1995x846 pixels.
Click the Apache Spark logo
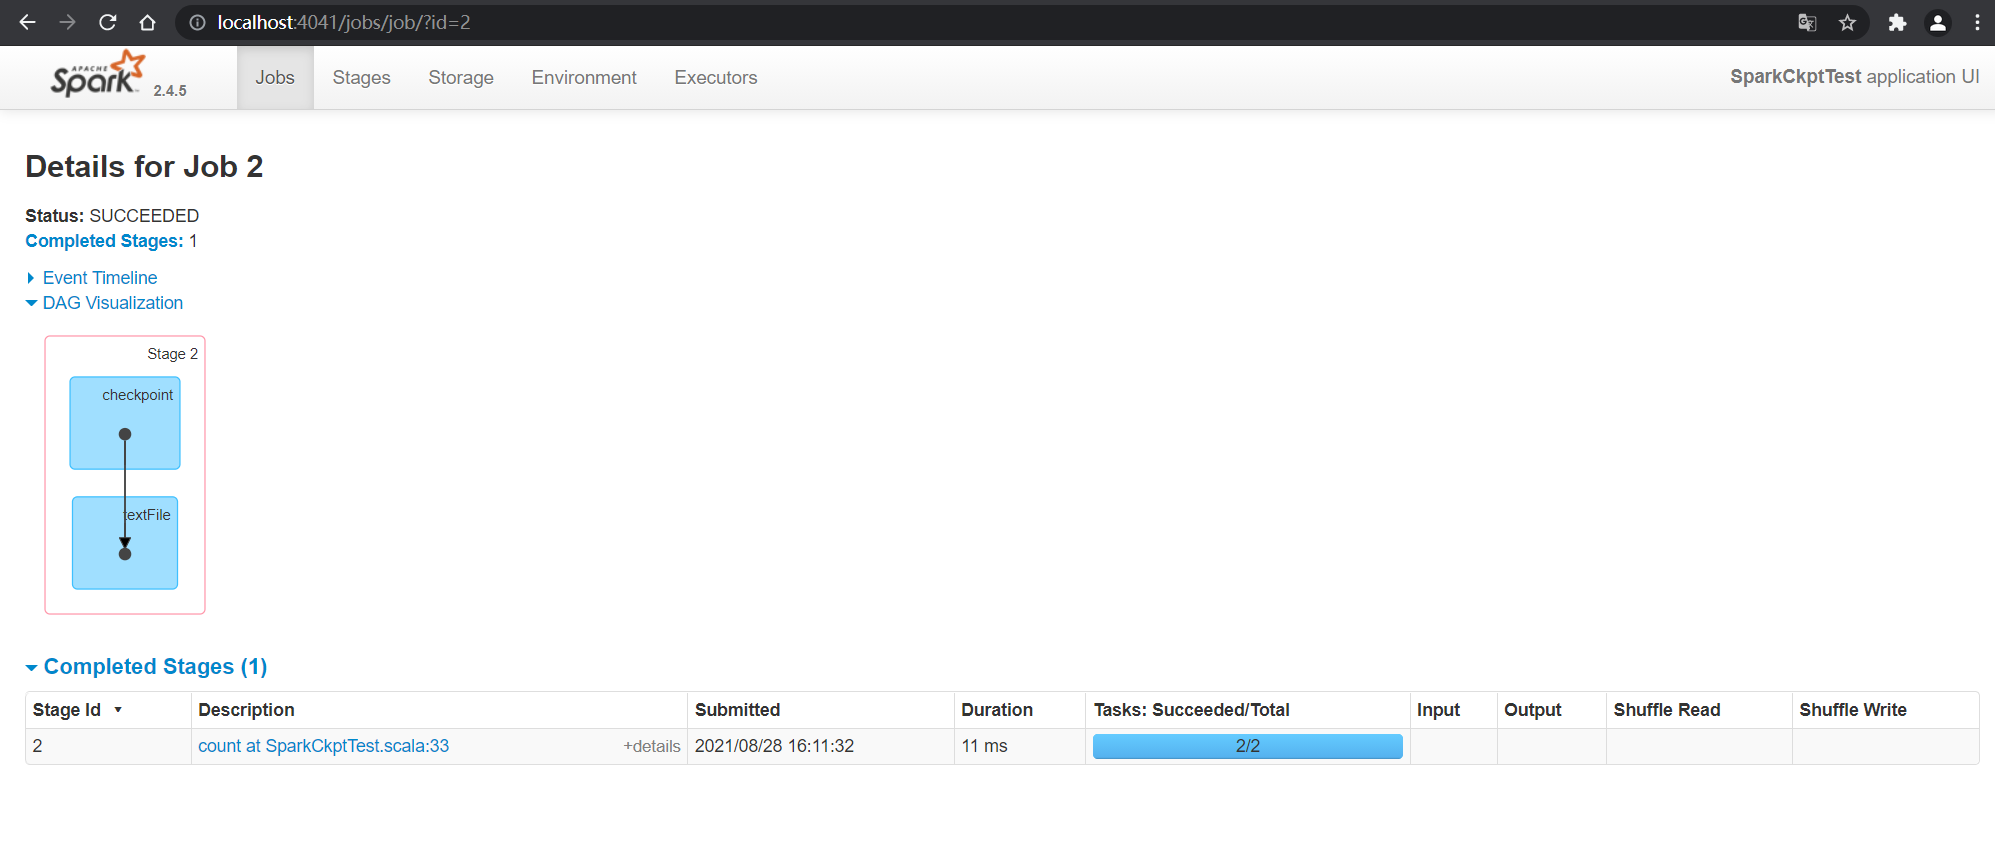pos(98,74)
